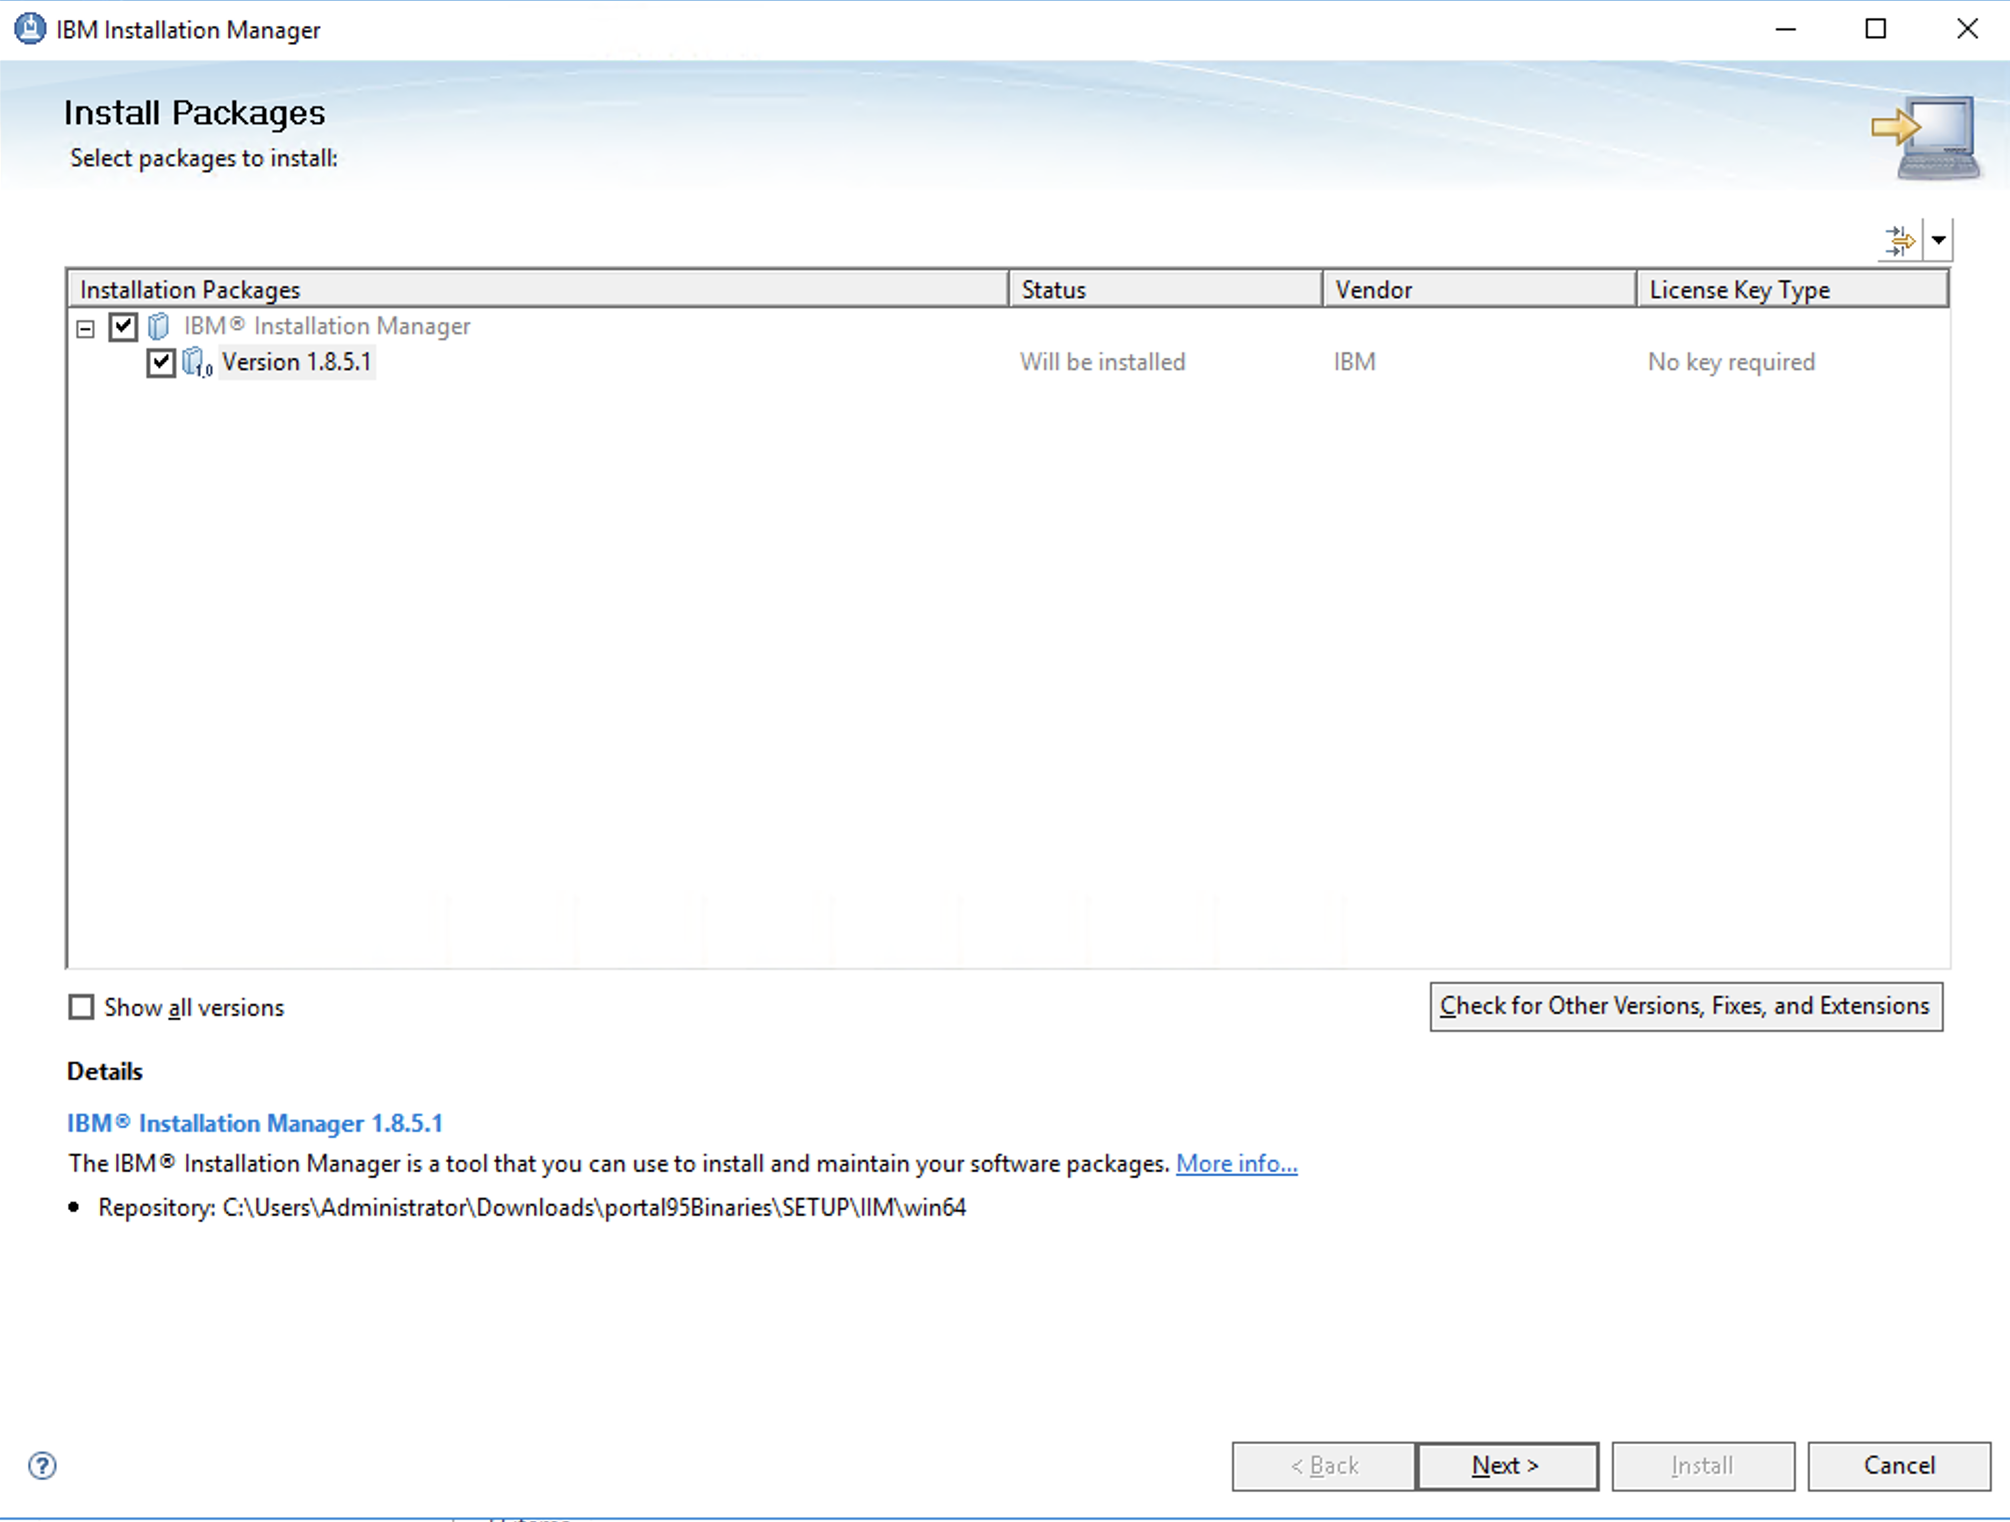Image resolution: width=2010 pixels, height=1522 pixels.
Task: Click the help question mark icon
Action: click(x=42, y=1465)
